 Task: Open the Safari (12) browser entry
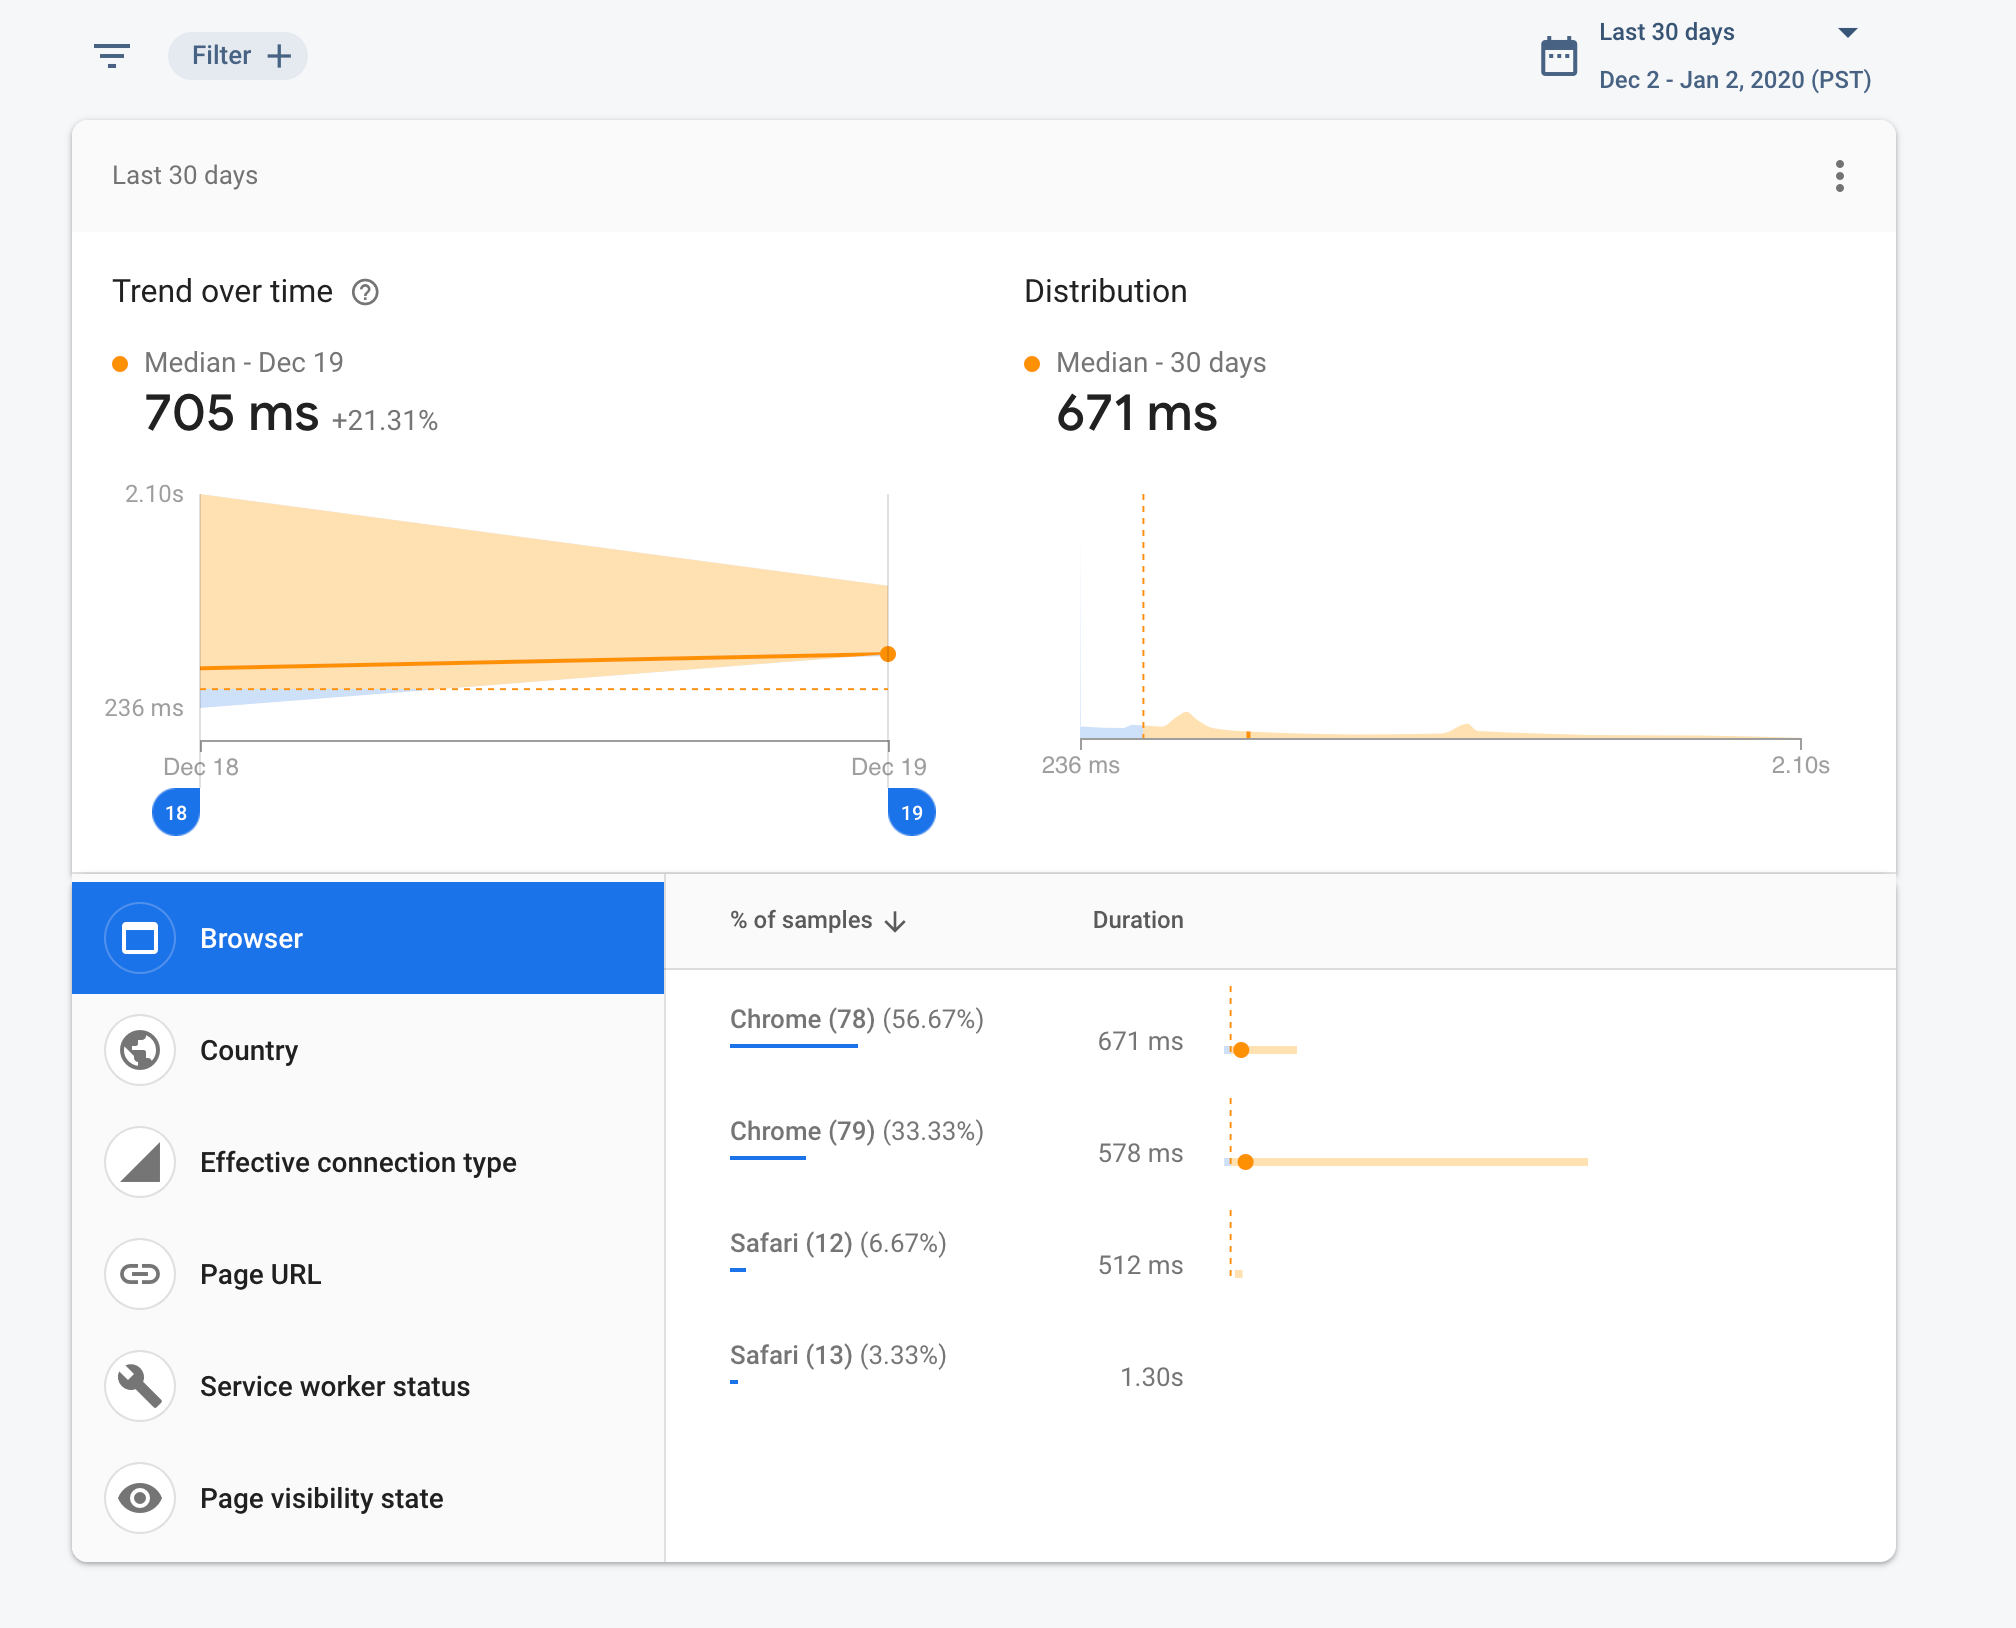tap(837, 1243)
